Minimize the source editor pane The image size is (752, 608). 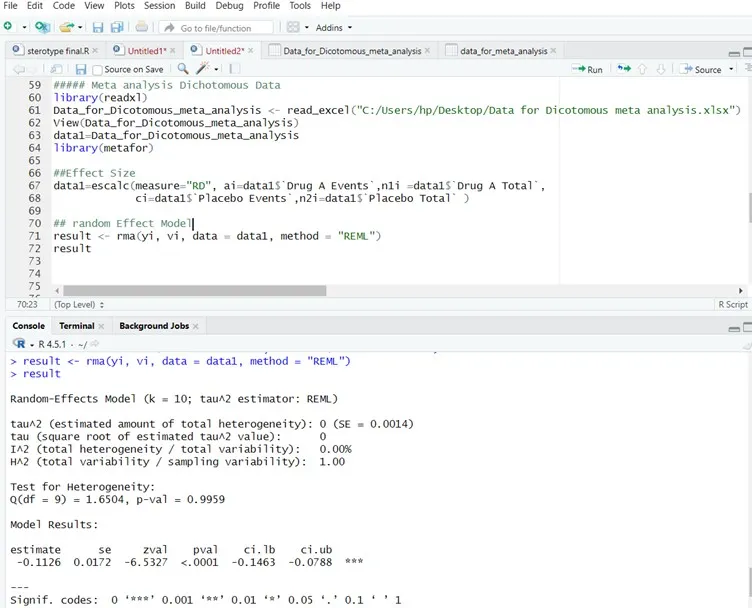[x=734, y=52]
